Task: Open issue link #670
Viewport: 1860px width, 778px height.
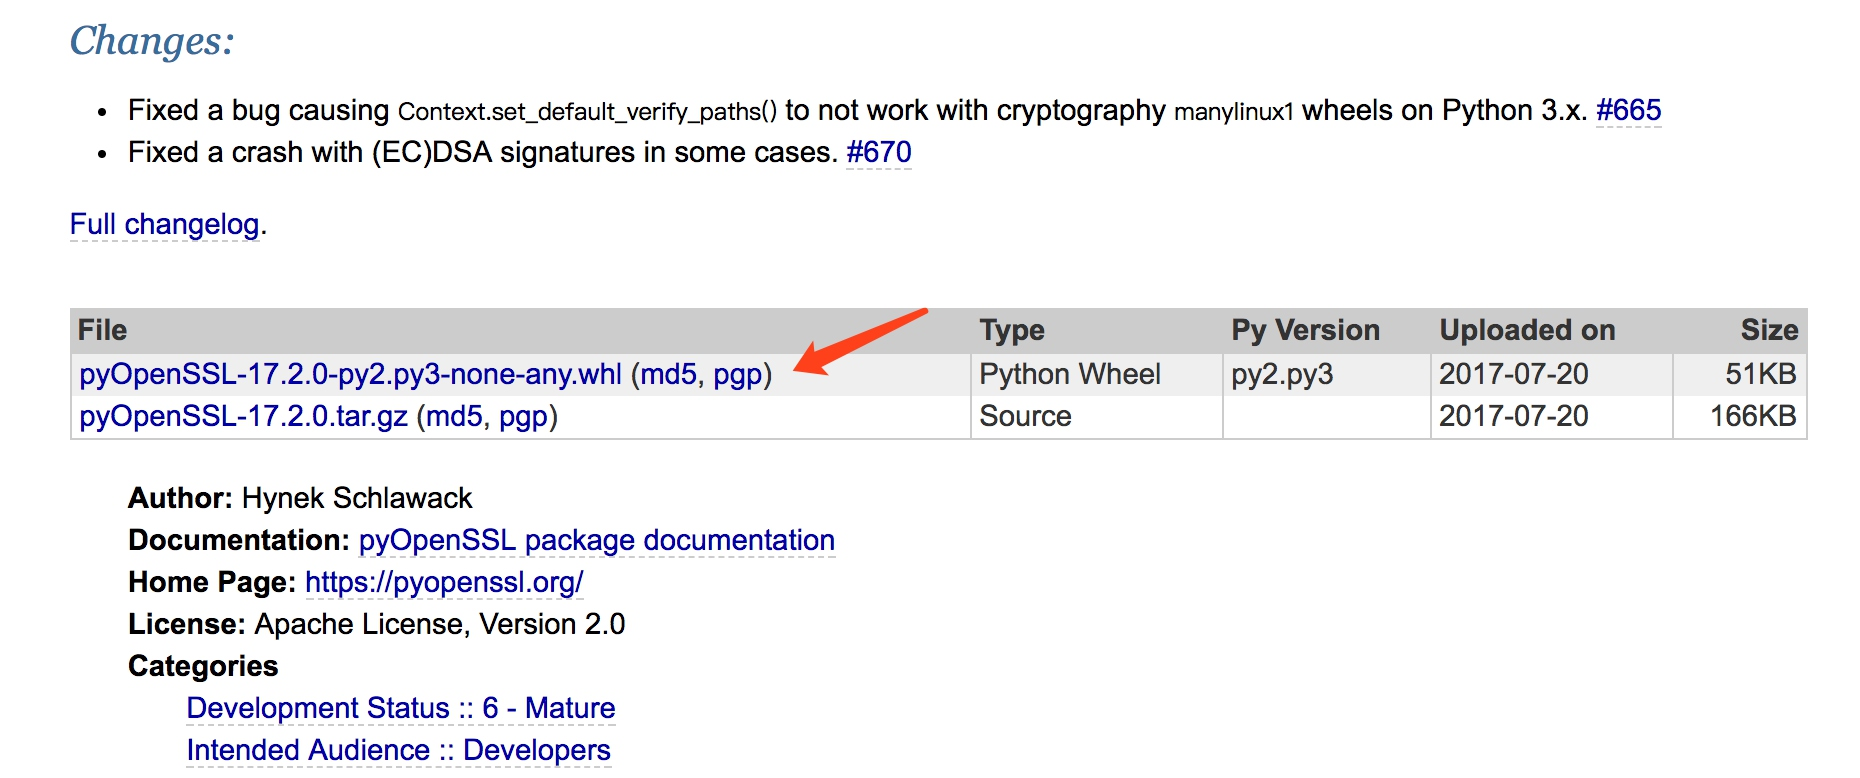Action: (878, 152)
